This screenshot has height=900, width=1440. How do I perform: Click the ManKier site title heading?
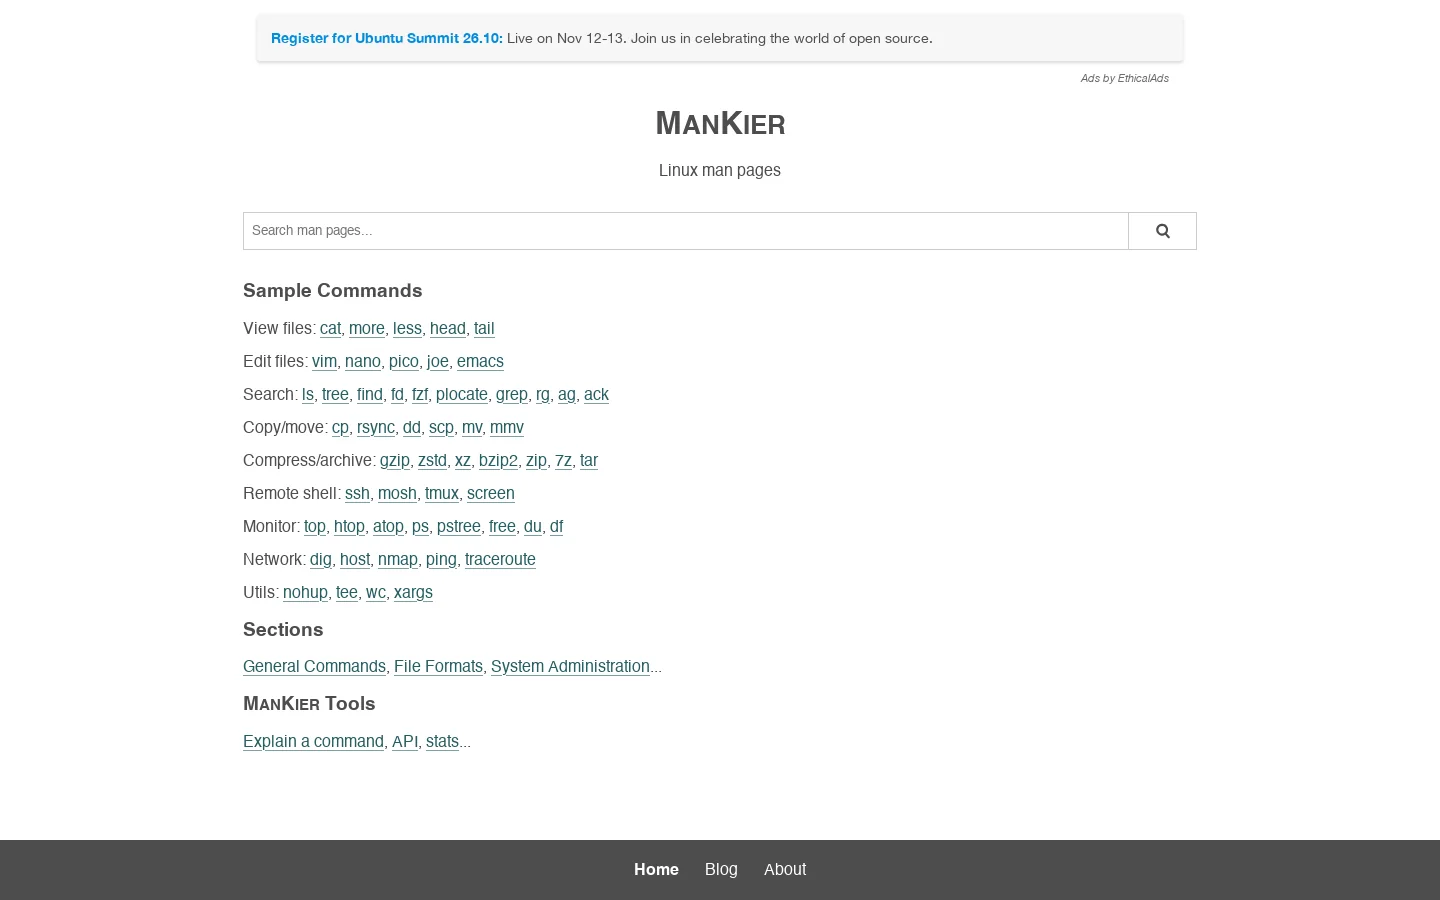pyautogui.click(x=720, y=123)
